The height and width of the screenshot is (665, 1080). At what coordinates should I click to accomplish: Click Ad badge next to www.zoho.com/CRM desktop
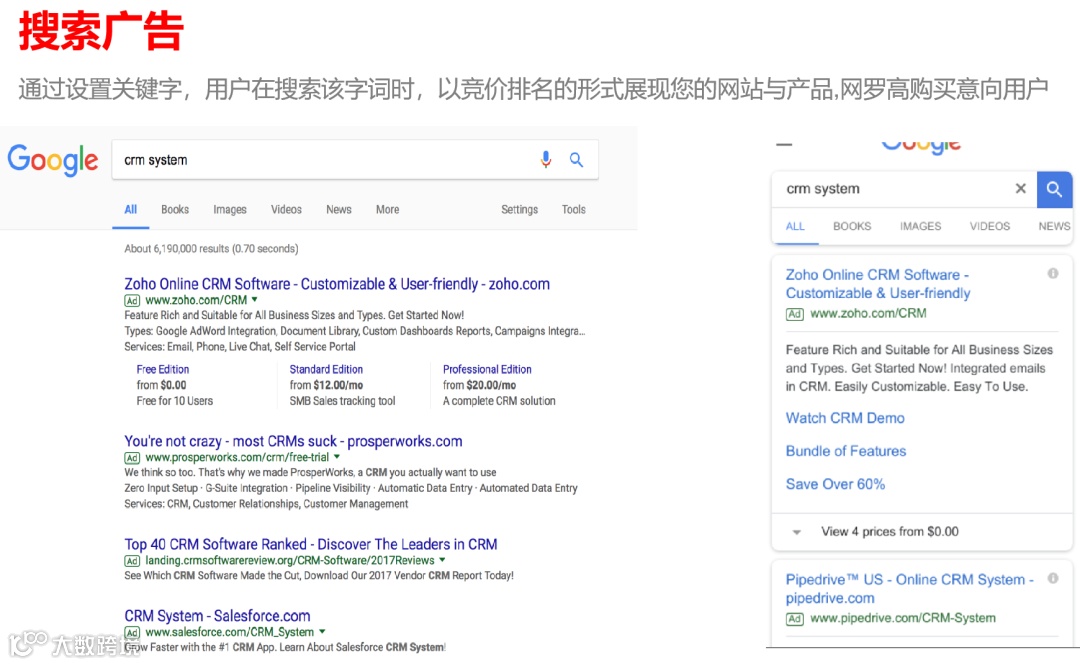tap(132, 300)
